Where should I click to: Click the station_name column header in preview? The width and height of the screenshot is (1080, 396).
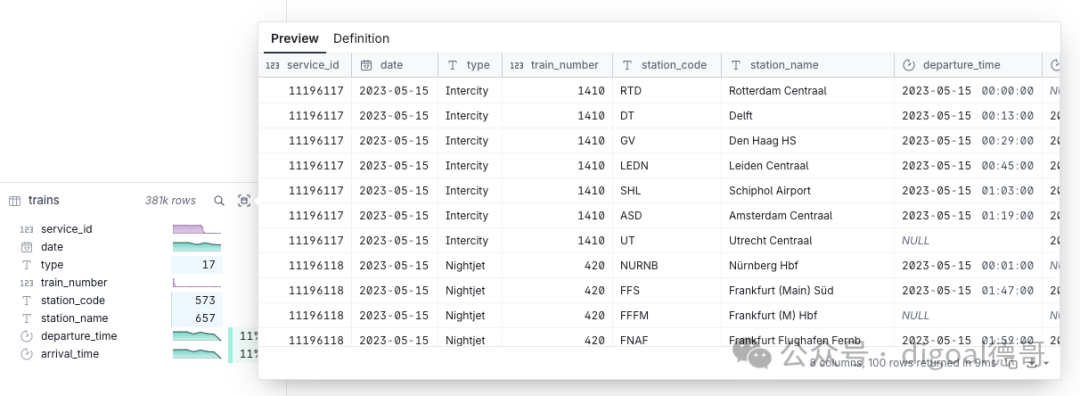[x=808, y=65]
